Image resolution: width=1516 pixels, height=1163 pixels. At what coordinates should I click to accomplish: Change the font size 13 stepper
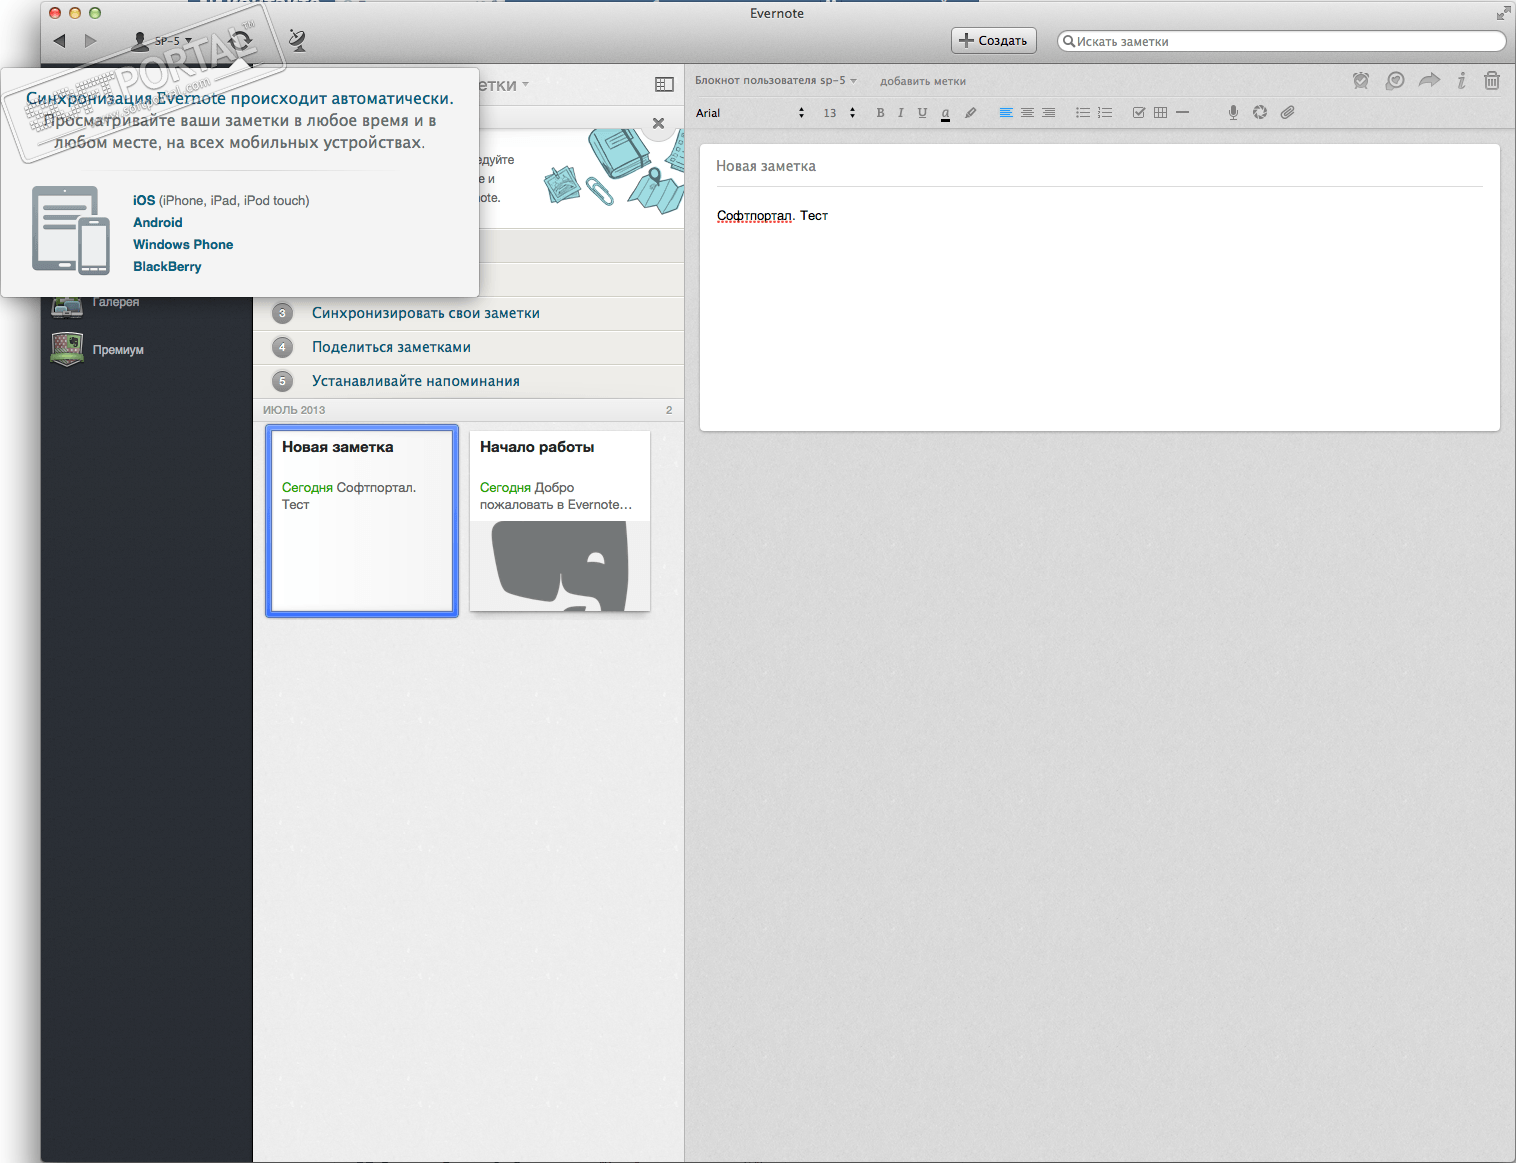(x=852, y=113)
